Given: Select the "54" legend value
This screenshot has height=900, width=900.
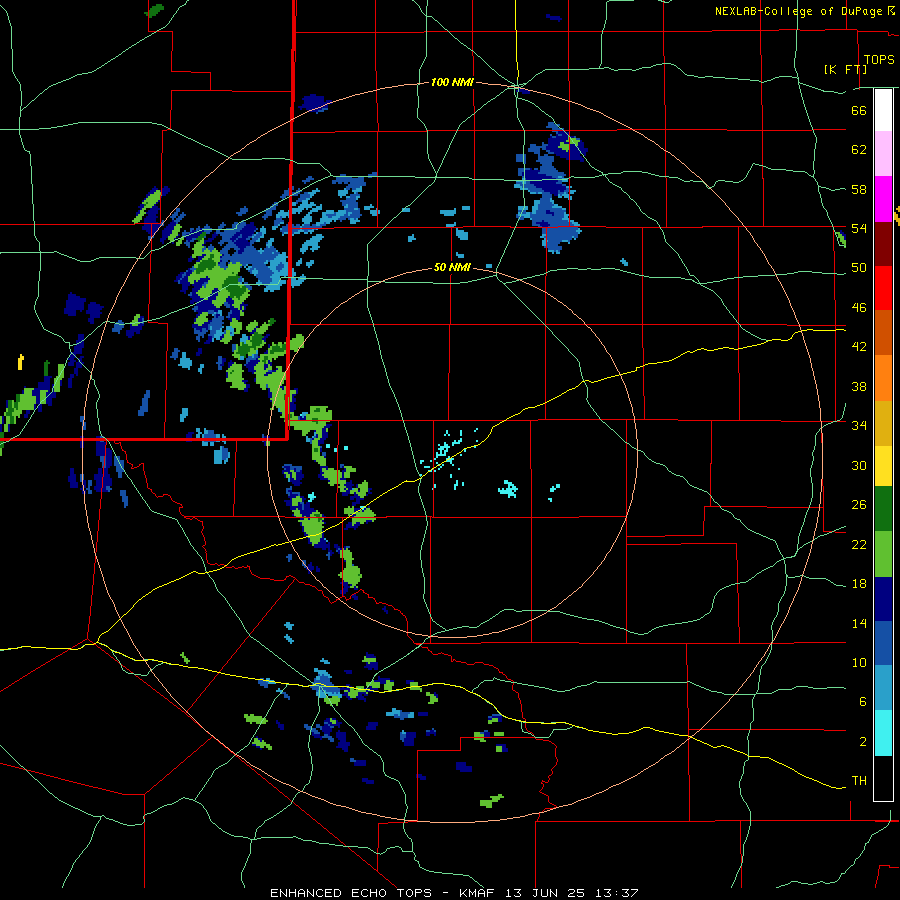Looking at the screenshot, I should tap(859, 228).
